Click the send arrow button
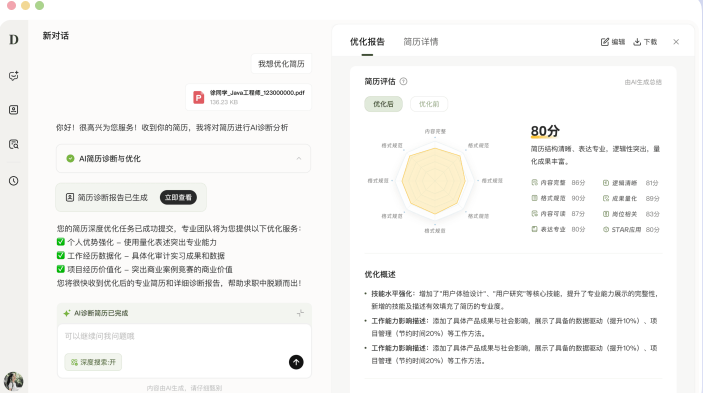The width and height of the screenshot is (703, 393). pos(296,362)
